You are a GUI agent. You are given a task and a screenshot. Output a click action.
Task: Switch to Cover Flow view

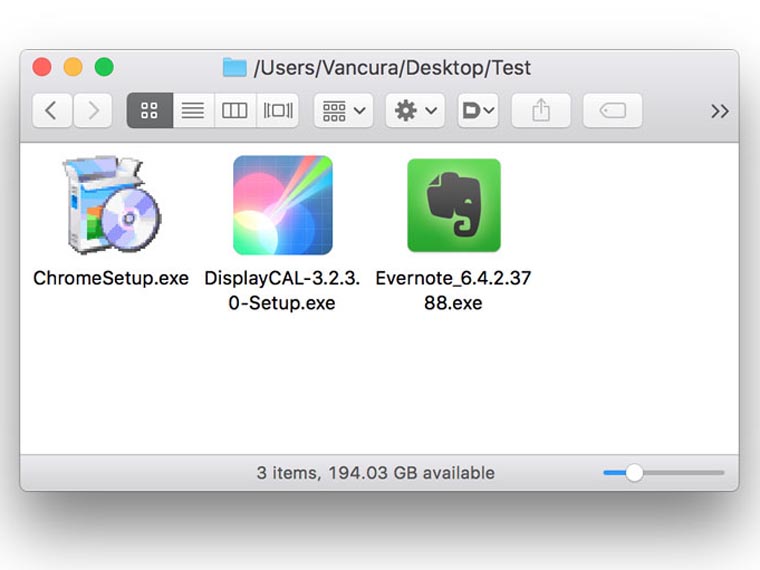tap(277, 111)
